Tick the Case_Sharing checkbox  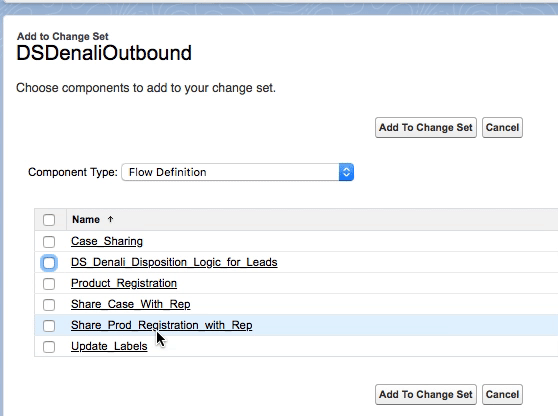(x=49, y=242)
